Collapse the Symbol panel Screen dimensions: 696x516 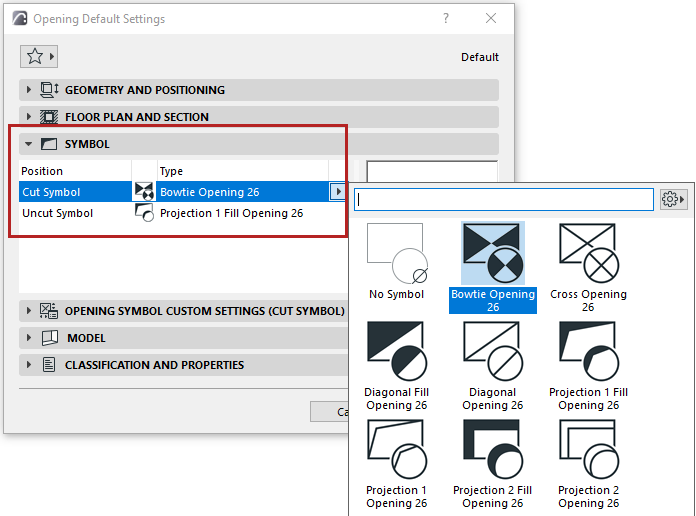pyautogui.click(x=29, y=144)
